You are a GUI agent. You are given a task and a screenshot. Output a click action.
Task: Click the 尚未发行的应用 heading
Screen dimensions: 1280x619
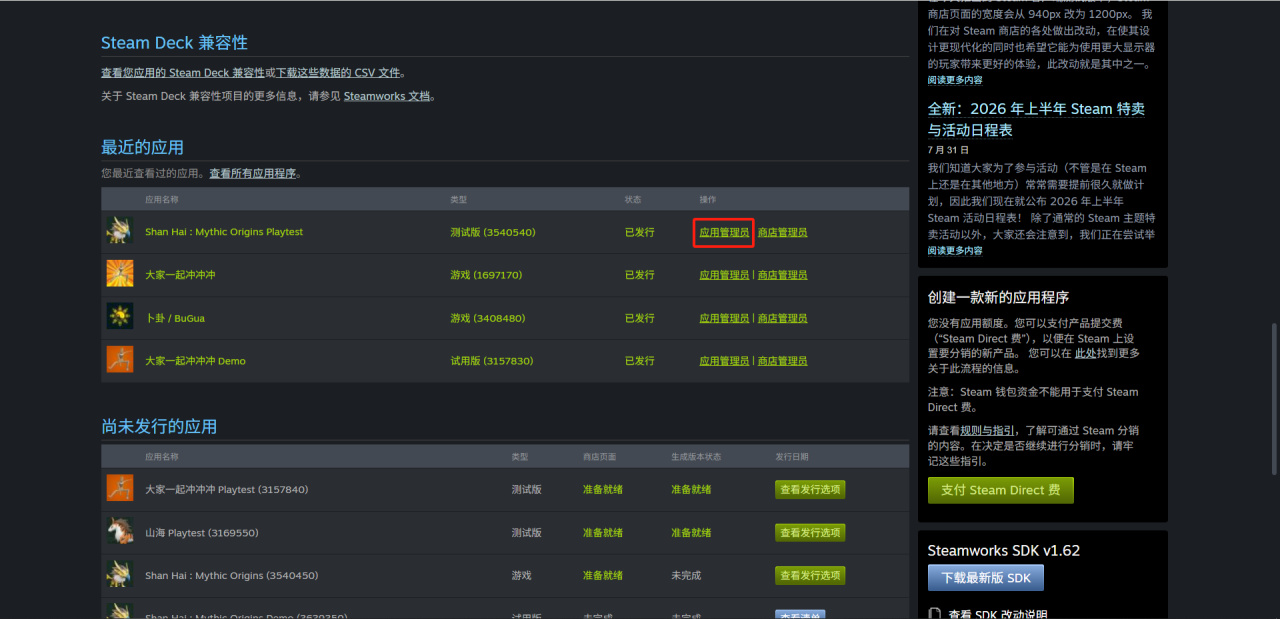click(159, 426)
